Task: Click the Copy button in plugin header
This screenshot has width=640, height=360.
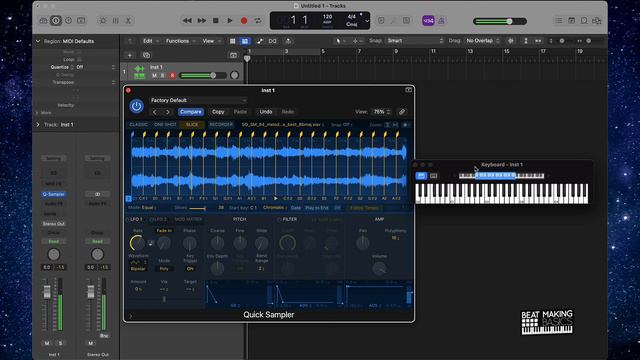Action: (218, 112)
